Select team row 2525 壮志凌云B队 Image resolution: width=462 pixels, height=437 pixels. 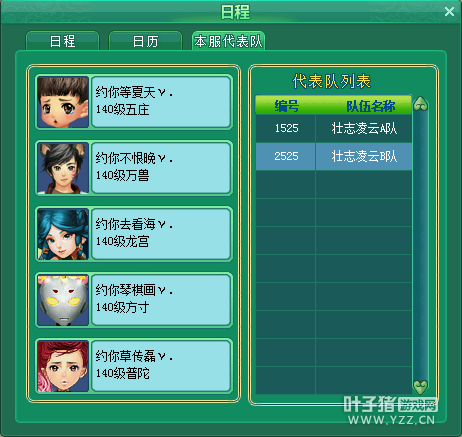pyautogui.click(x=334, y=156)
